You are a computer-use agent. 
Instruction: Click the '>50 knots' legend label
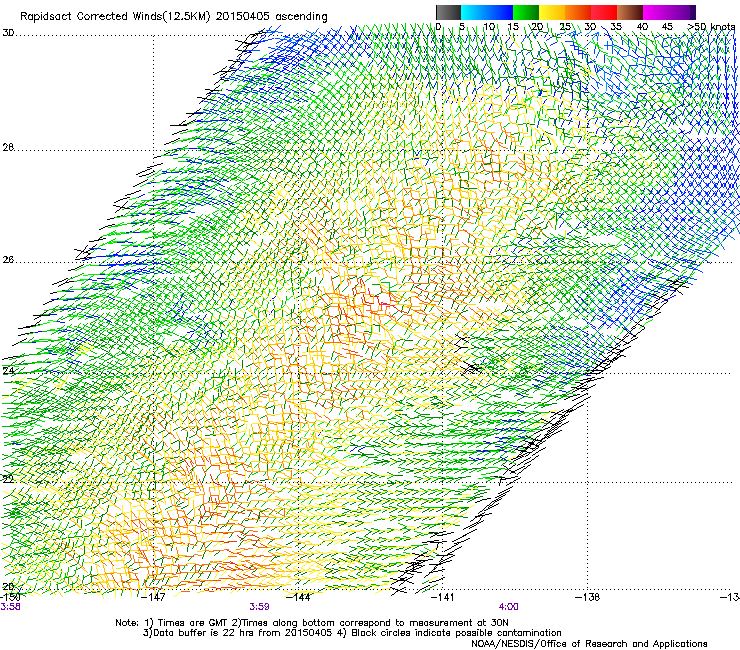tap(711, 27)
